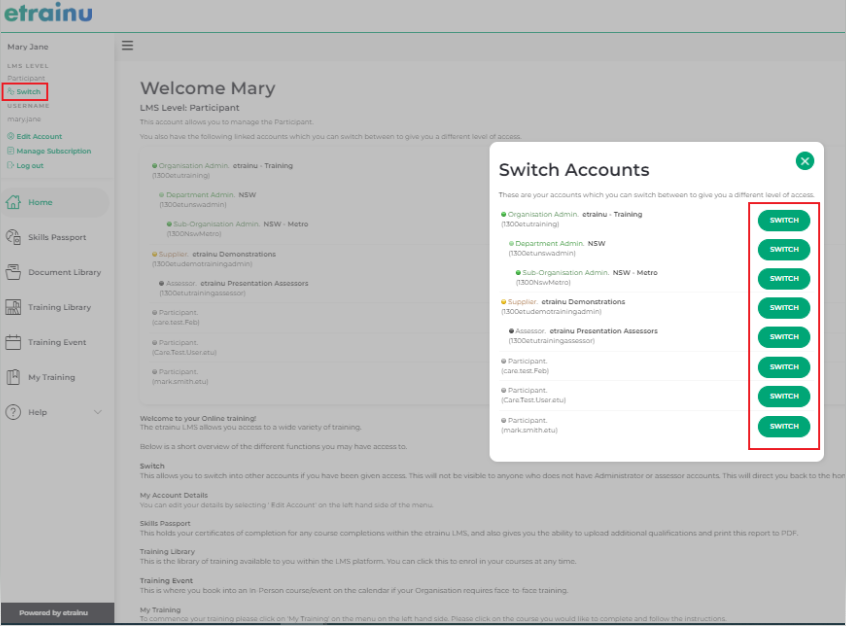
Task: Click Organisation Admin in background welcome list
Action: pos(194,166)
